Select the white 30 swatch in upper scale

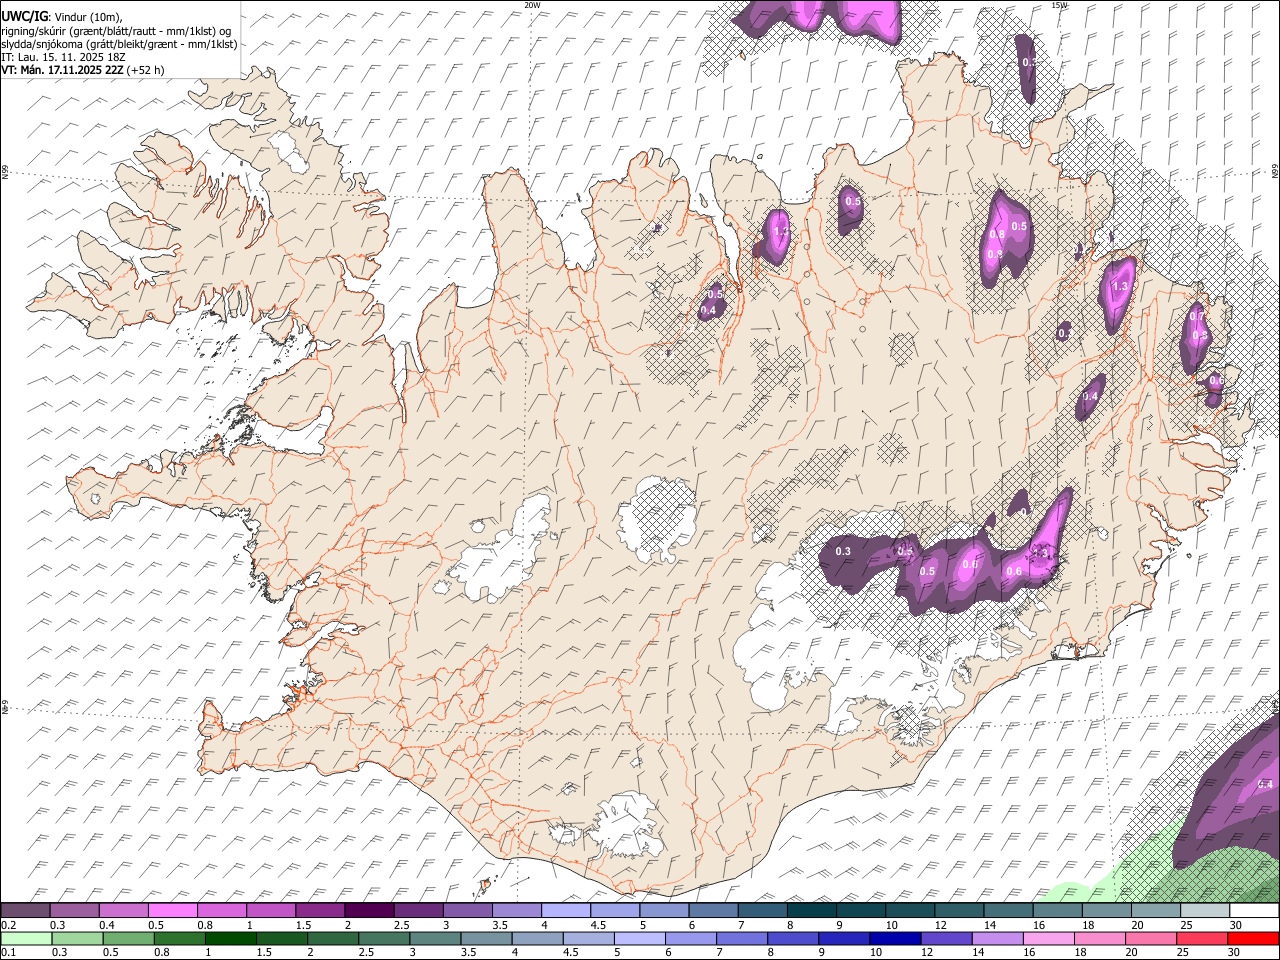pos(1254,911)
